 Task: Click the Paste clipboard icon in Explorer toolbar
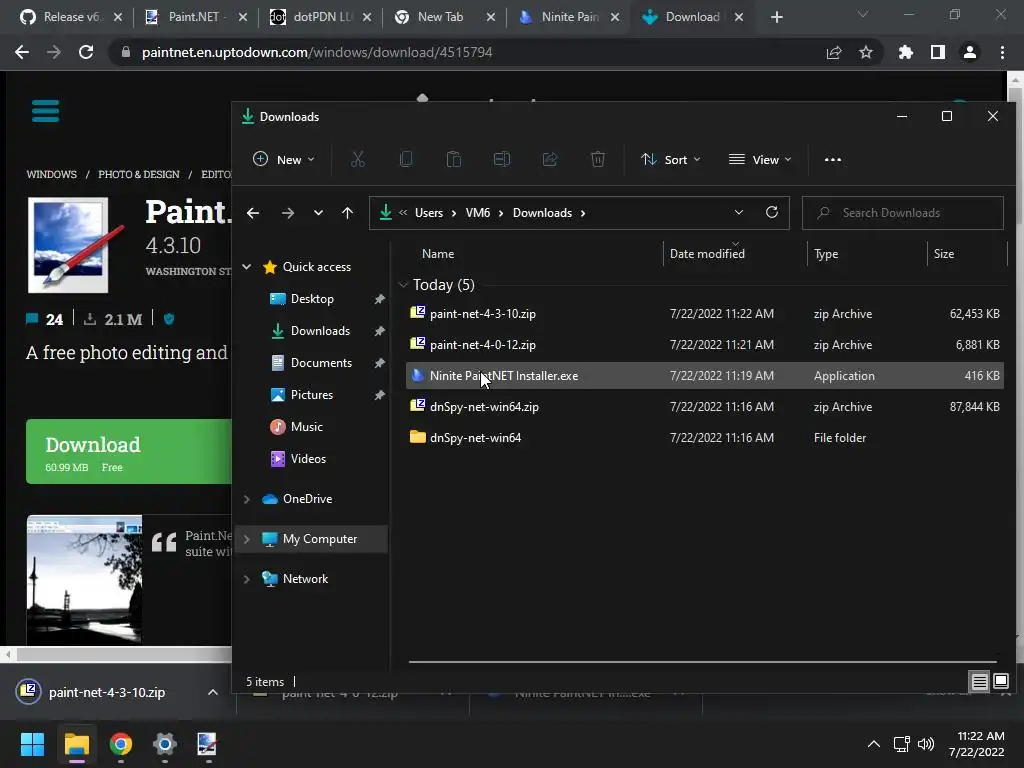click(454, 159)
